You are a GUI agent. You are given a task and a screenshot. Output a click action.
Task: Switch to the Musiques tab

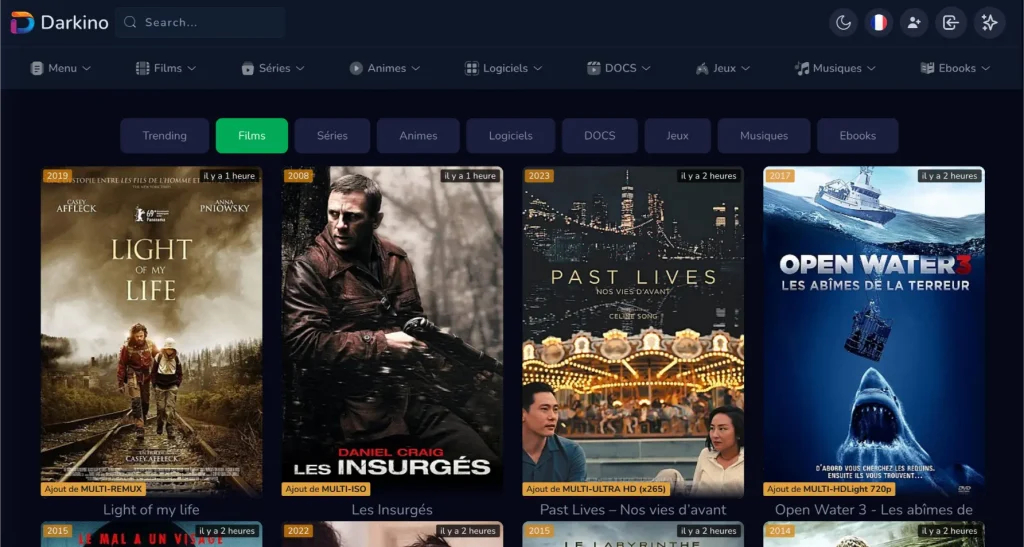coord(763,136)
